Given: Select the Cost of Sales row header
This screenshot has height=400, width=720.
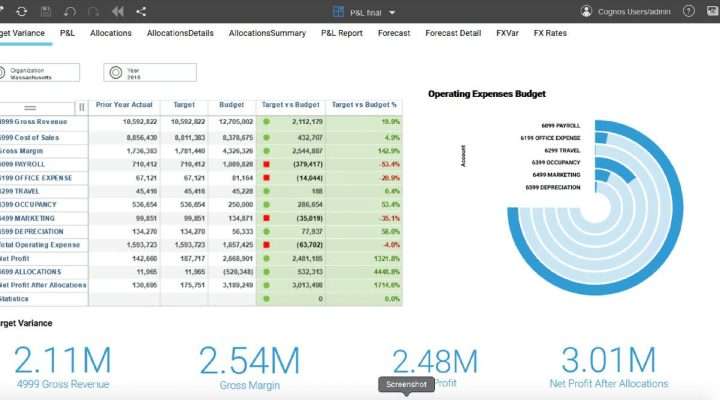Looking at the screenshot, I should tap(44, 138).
